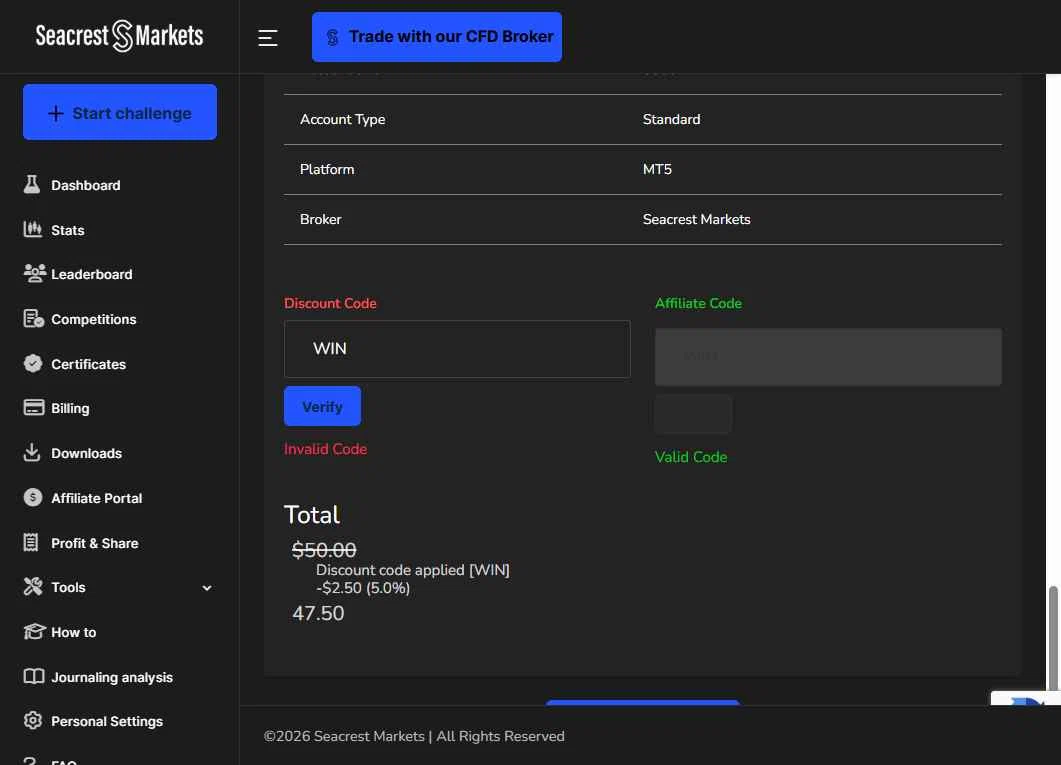
Task: Click the Total heading
Action: click(x=312, y=515)
